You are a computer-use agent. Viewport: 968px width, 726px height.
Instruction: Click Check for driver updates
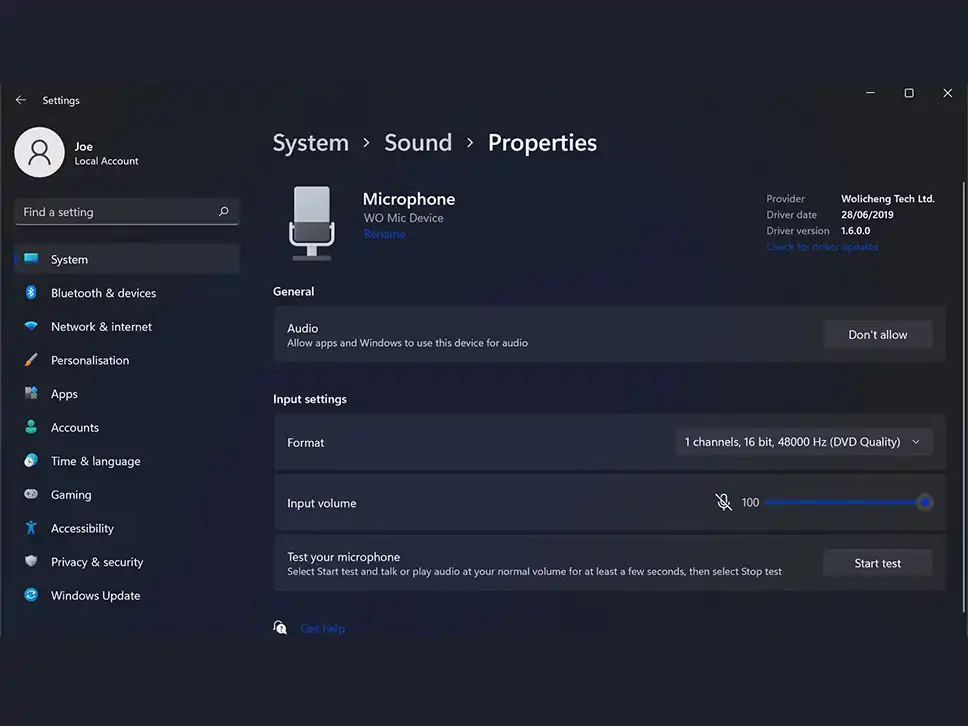822,246
